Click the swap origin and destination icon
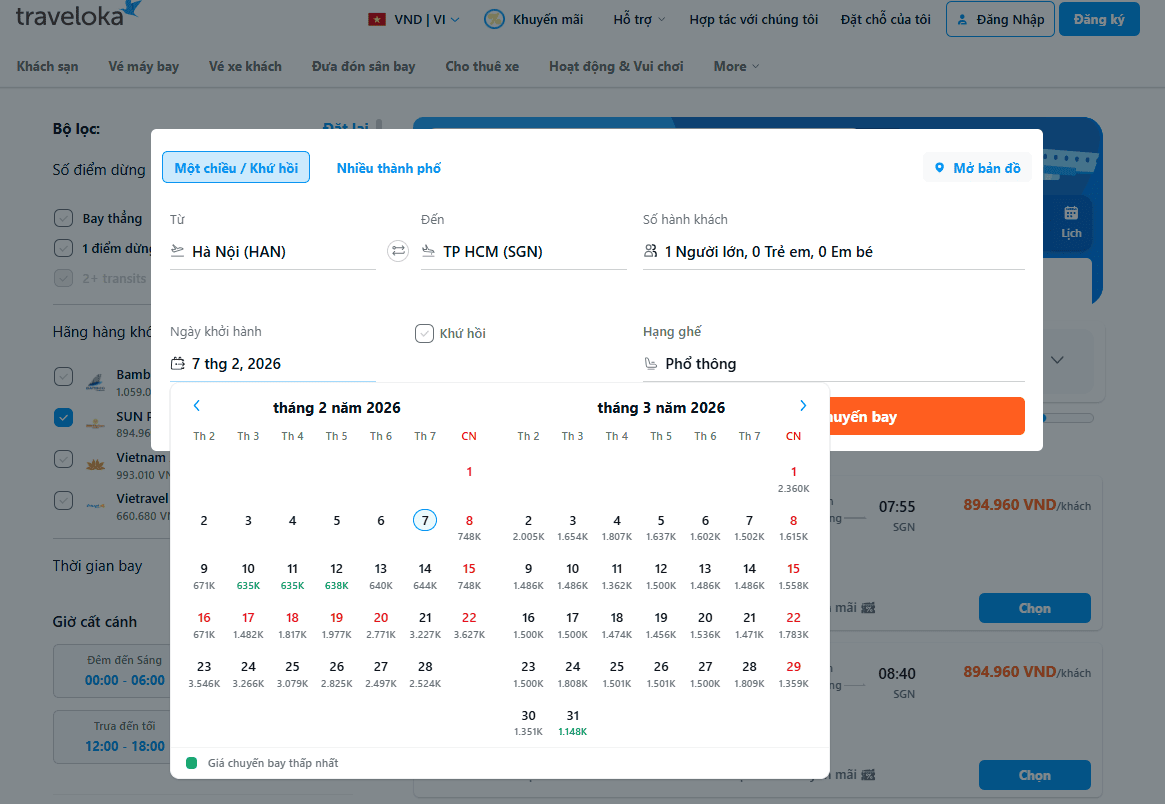 [398, 251]
